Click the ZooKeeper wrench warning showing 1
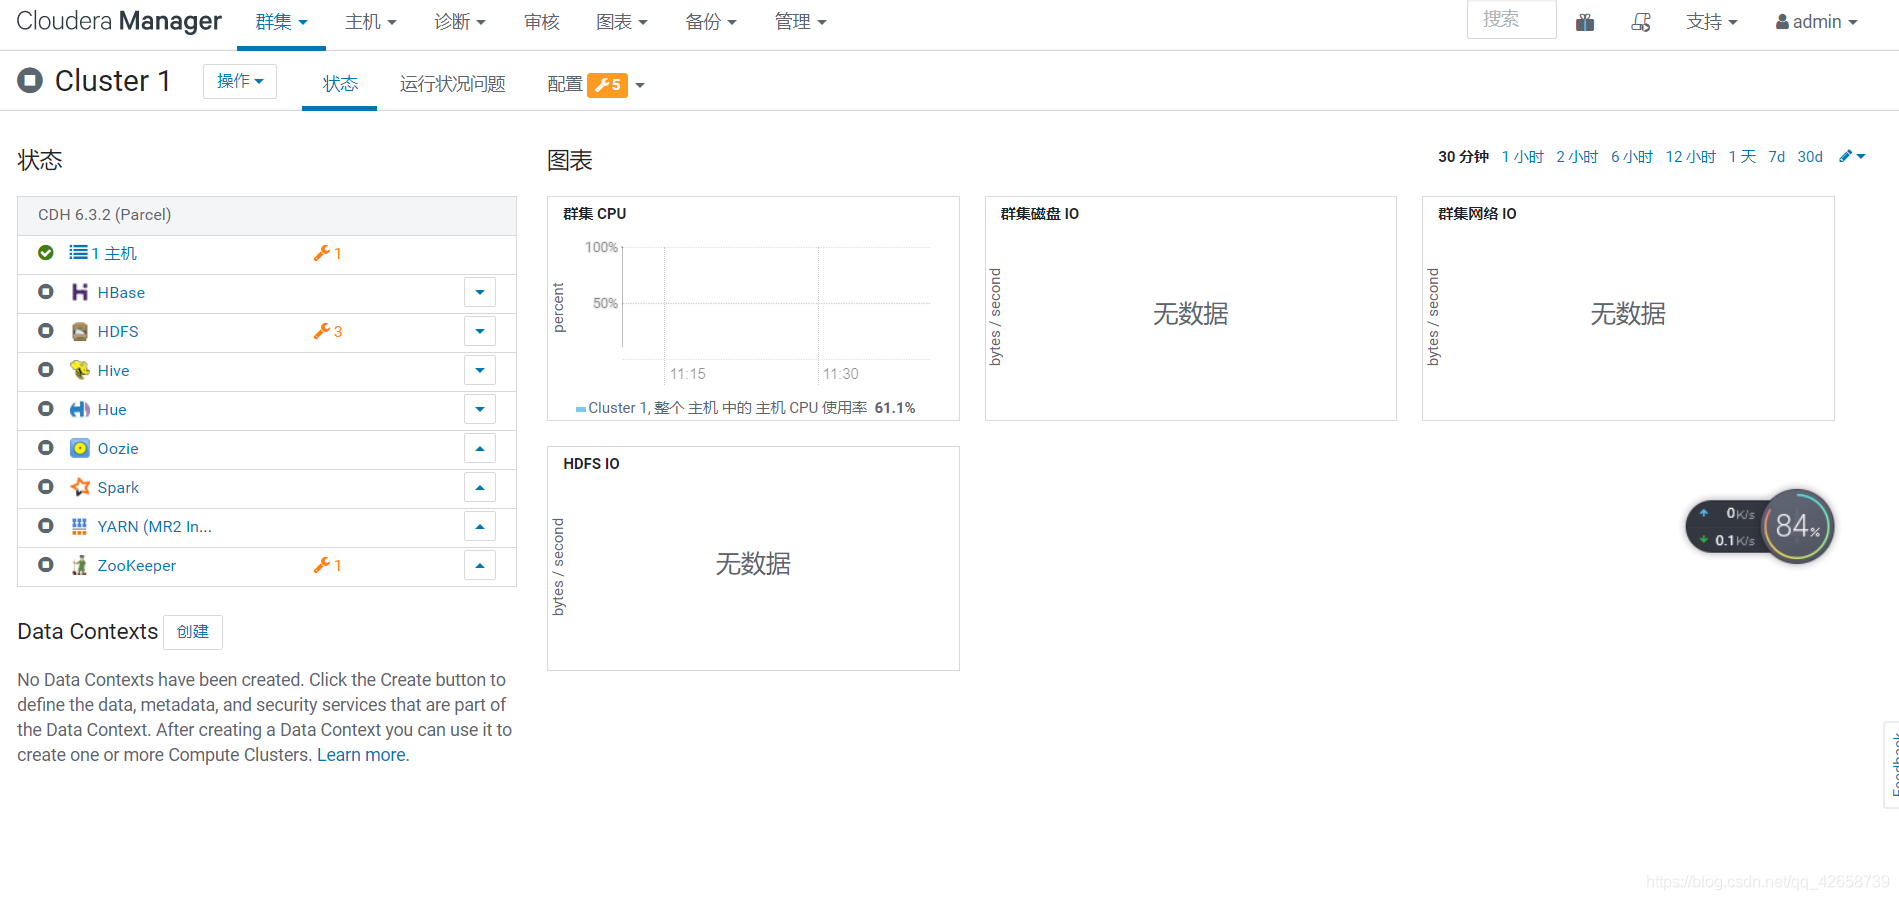Screen dimensions: 1899x900 click(x=328, y=565)
